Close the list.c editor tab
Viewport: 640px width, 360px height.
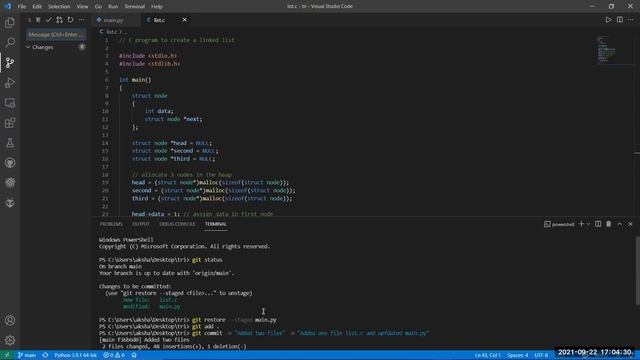pos(184,20)
